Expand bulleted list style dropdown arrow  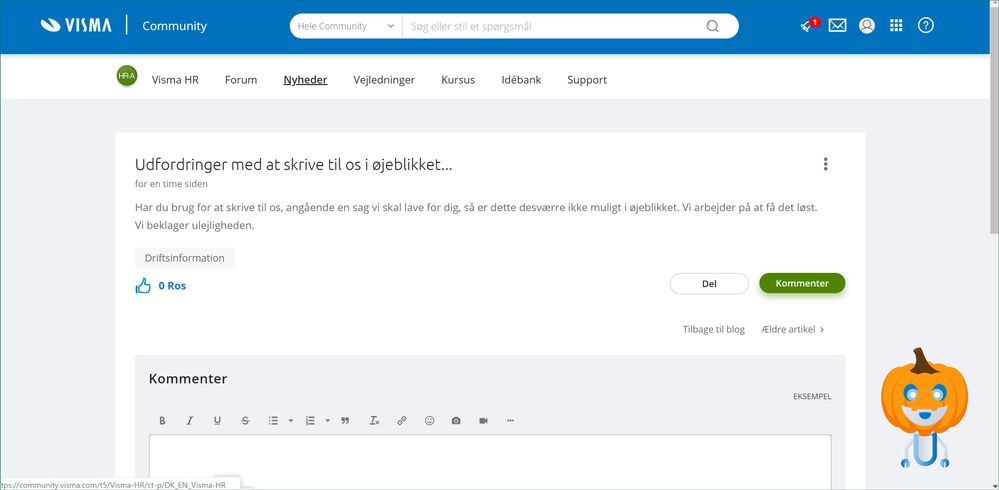point(291,421)
